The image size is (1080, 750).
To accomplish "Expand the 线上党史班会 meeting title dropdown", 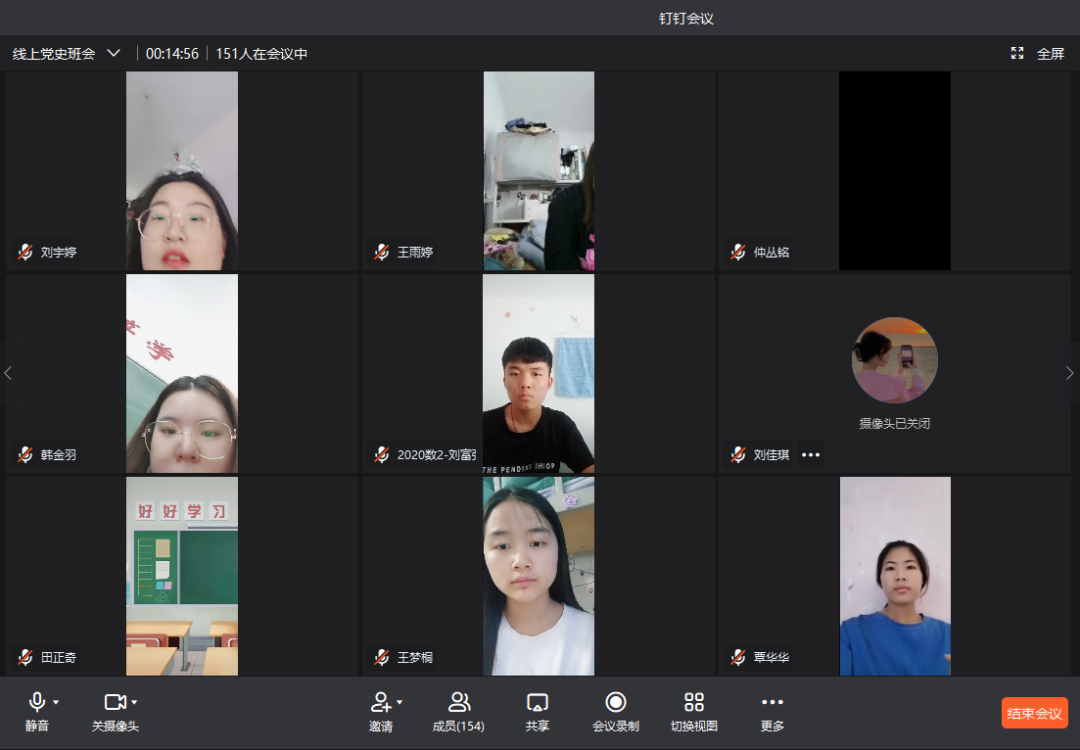I will click(x=113, y=53).
